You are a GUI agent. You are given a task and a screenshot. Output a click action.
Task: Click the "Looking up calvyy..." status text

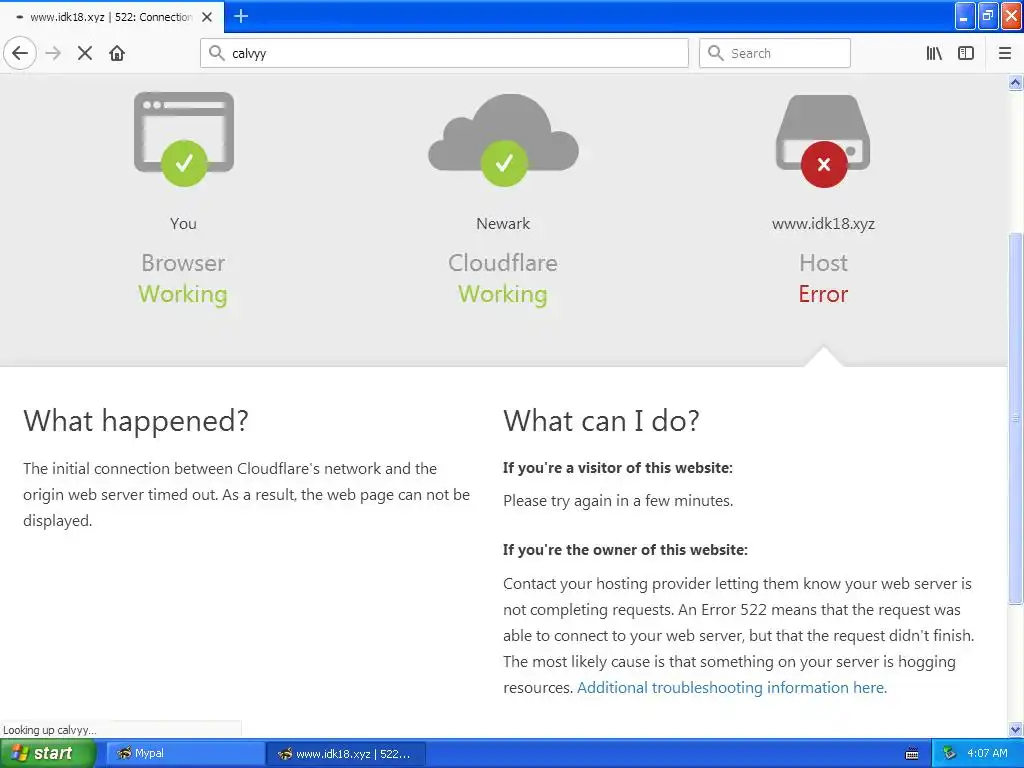(x=50, y=730)
